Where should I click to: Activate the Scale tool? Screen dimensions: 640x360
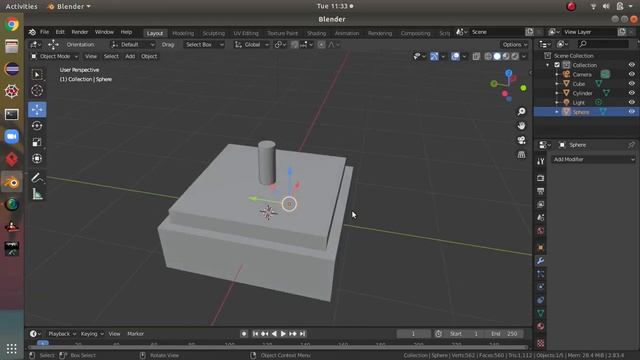(x=37, y=142)
